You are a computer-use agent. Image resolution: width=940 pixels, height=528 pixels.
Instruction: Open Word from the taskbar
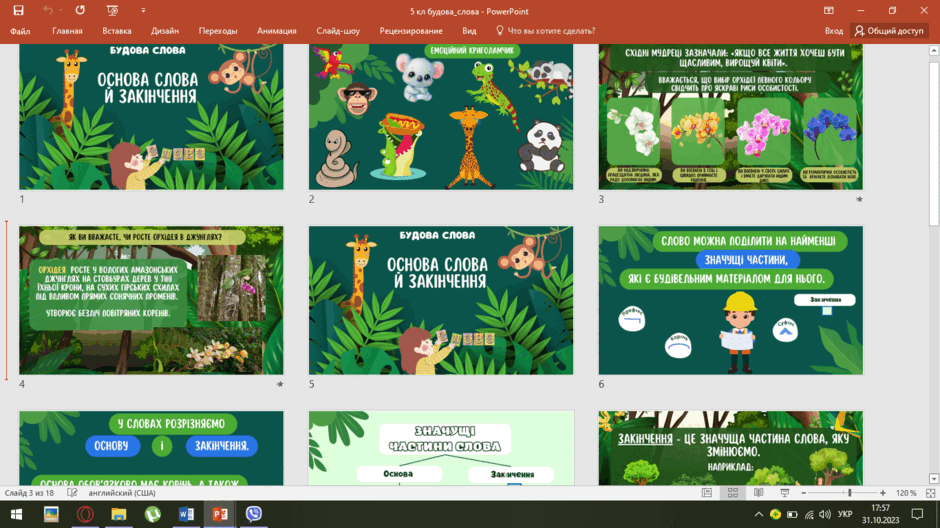coord(186,514)
